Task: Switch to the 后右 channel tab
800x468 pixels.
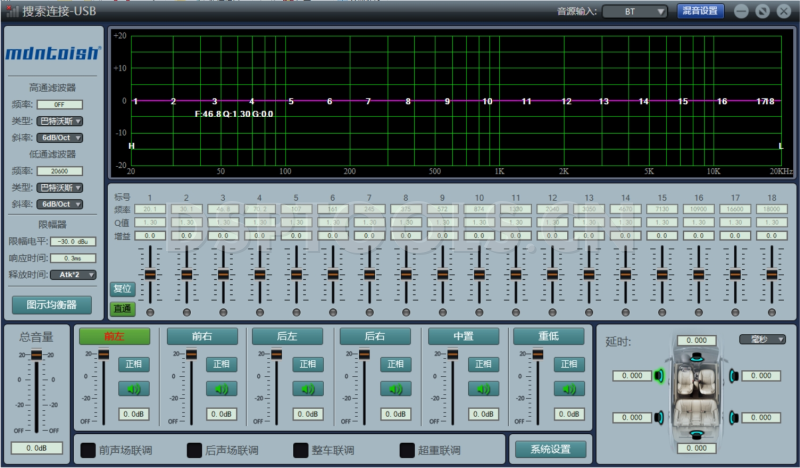Action: point(374,337)
